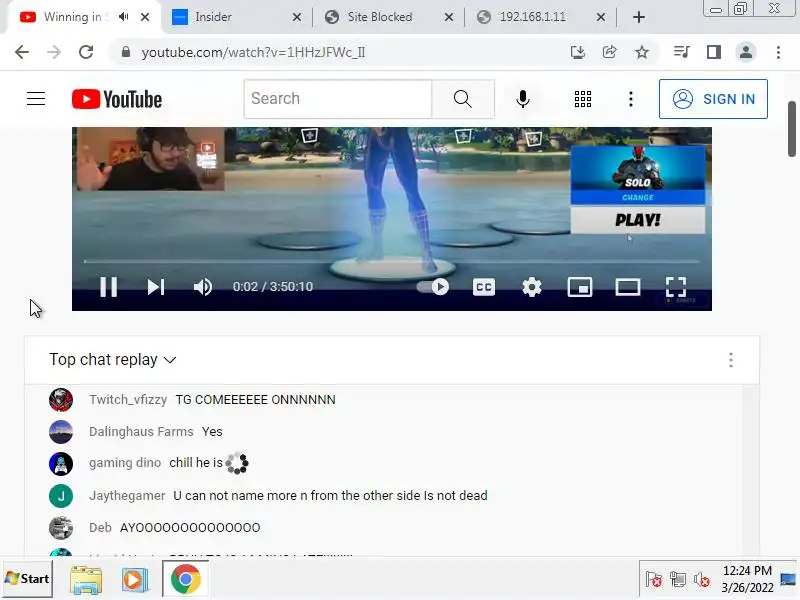Click Deb's chat message
This screenshot has height=600, width=800.
click(x=190, y=528)
